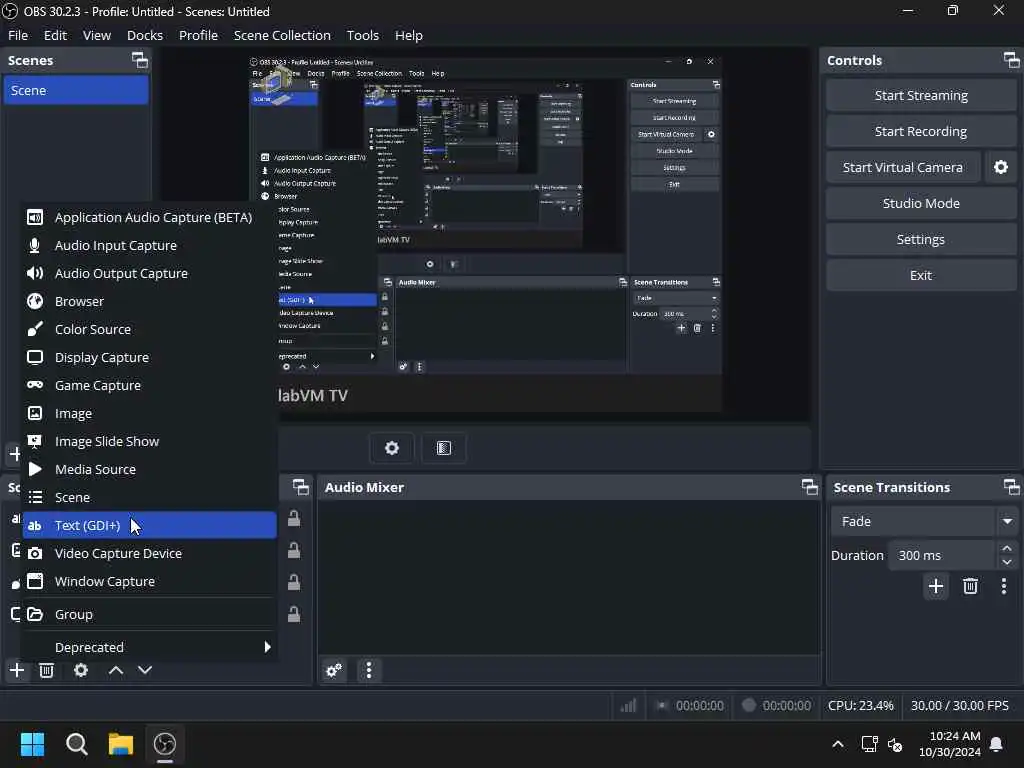Open the Scene Collection menu

point(282,35)
